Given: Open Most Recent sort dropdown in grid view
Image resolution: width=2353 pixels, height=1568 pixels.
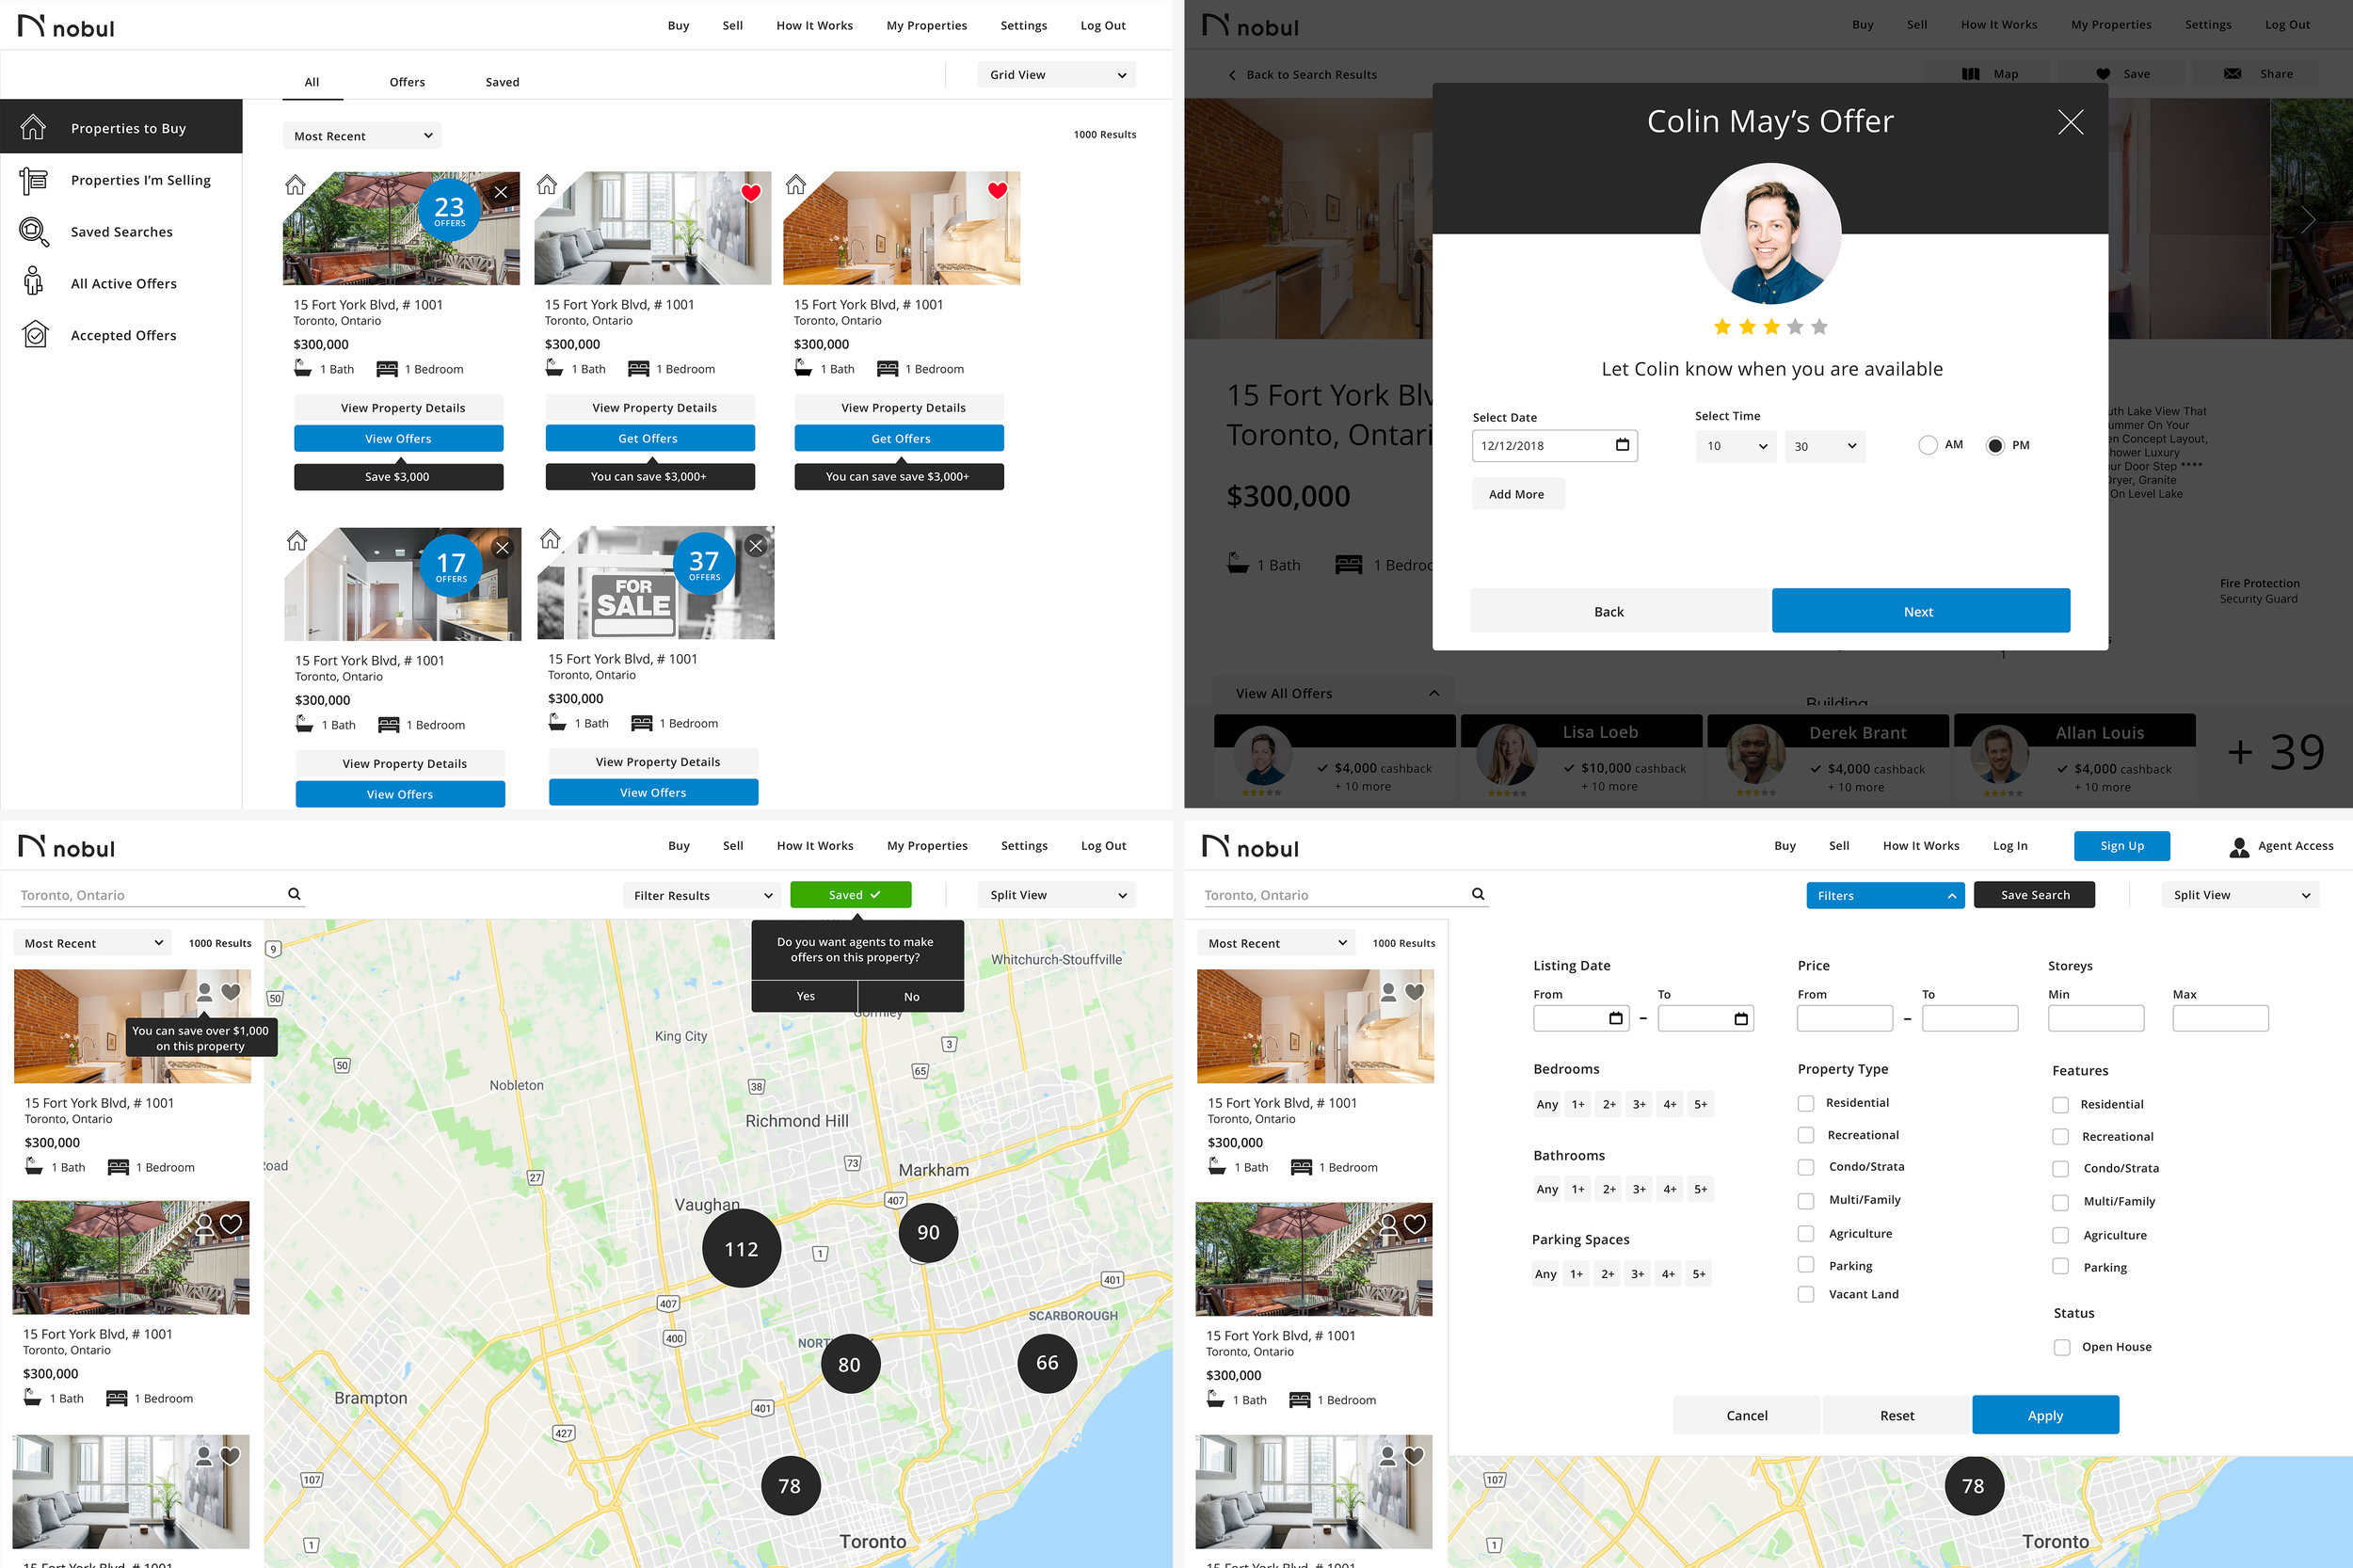Looking at the screenshot, I should pyautogui.click(x=362, y=136).
